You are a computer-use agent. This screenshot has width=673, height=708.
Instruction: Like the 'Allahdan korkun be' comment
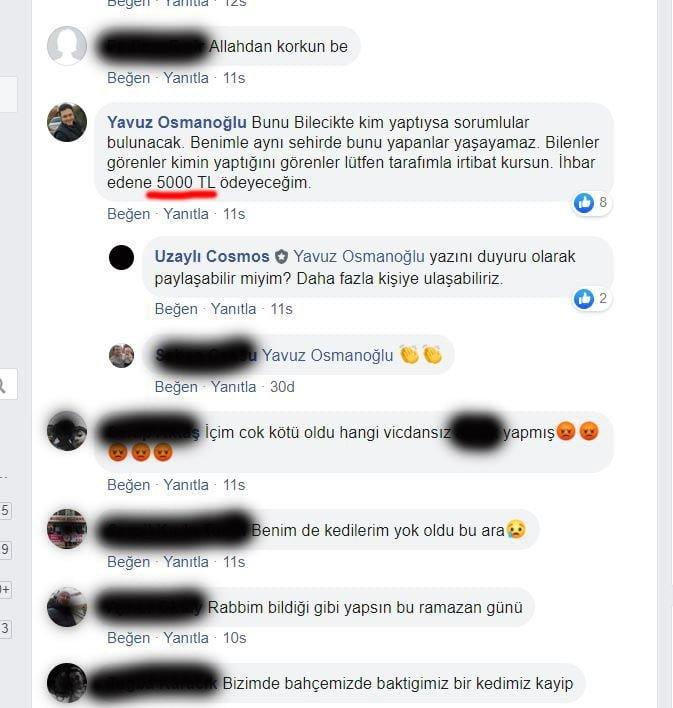(x=128, y=78)
